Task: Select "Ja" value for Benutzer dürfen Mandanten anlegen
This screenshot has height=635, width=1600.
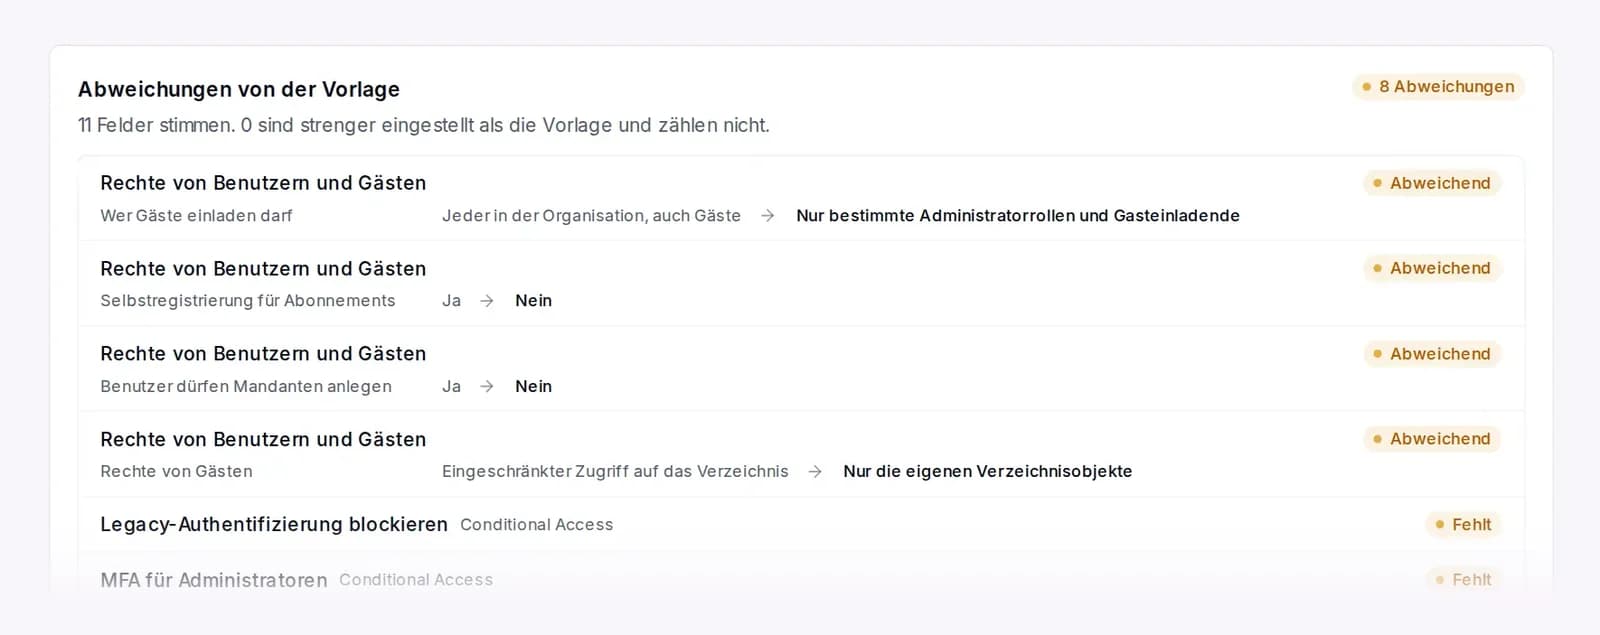Action: [x=452, y=386]
